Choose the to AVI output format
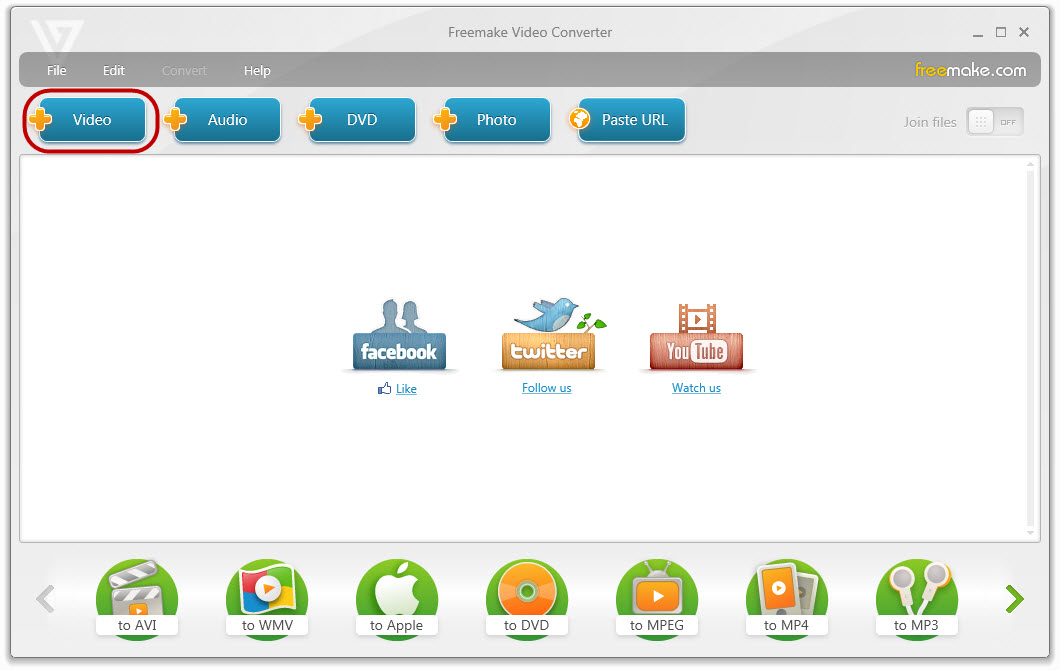Viewport: 1060px width, 670px height. [x=137, y=598]
